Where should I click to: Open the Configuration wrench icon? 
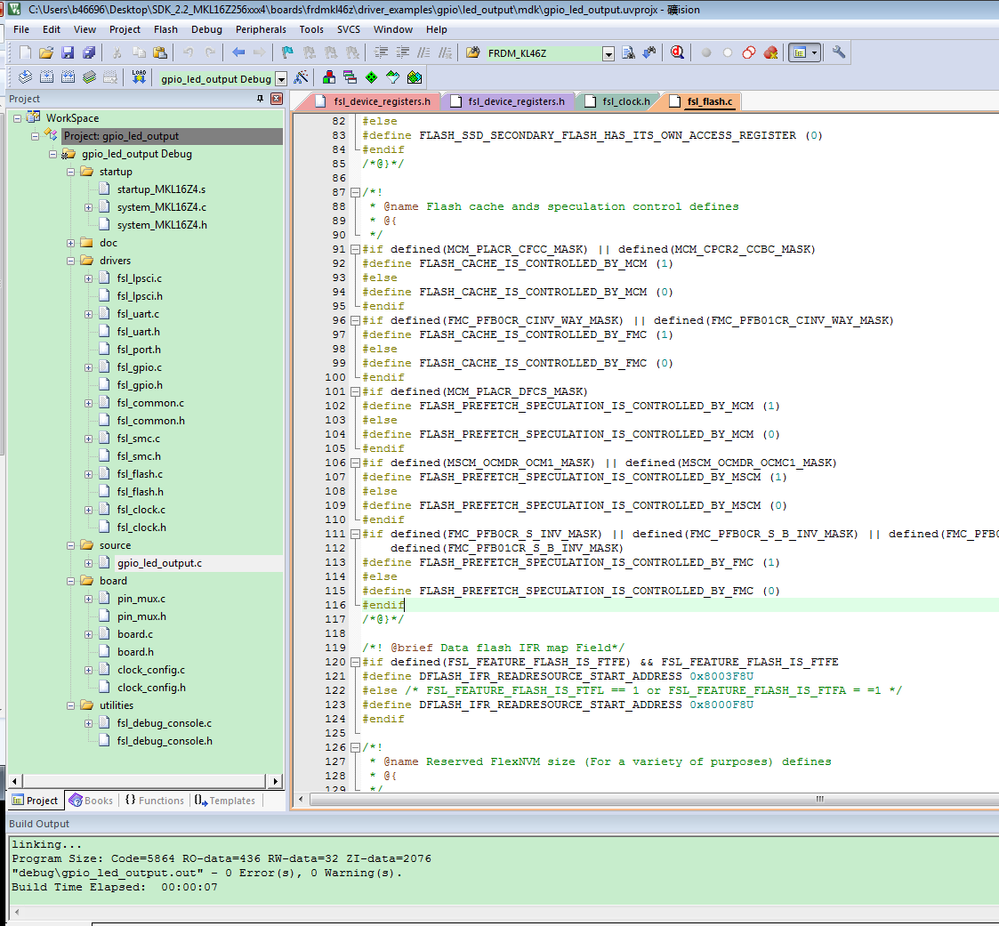click(x=839, y=52)
